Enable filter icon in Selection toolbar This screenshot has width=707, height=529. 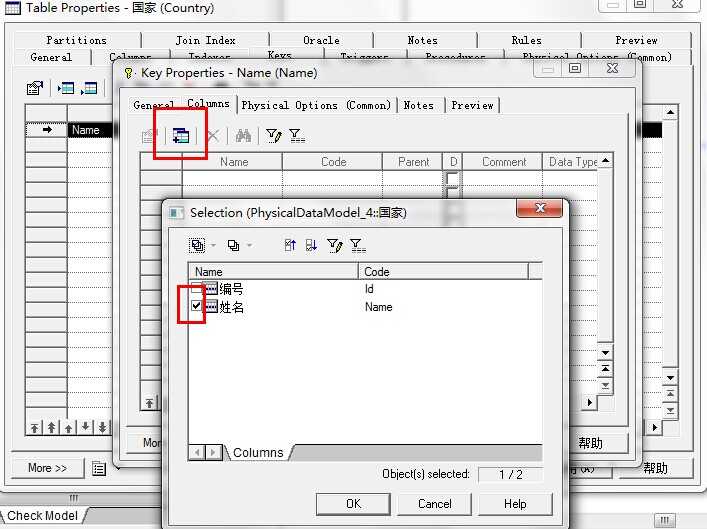[358, 245]
